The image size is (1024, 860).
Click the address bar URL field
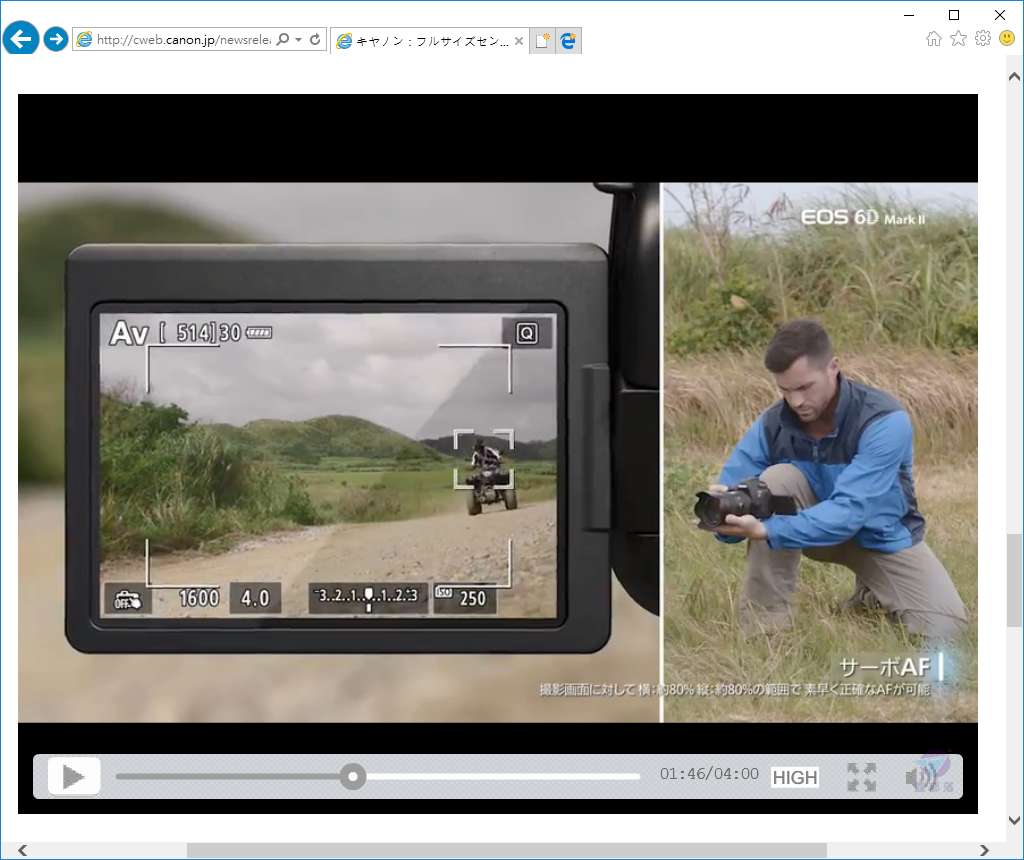183,40
